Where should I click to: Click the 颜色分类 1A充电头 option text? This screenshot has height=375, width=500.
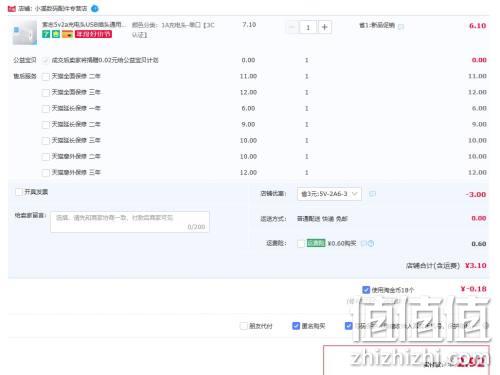coord(173,30)
